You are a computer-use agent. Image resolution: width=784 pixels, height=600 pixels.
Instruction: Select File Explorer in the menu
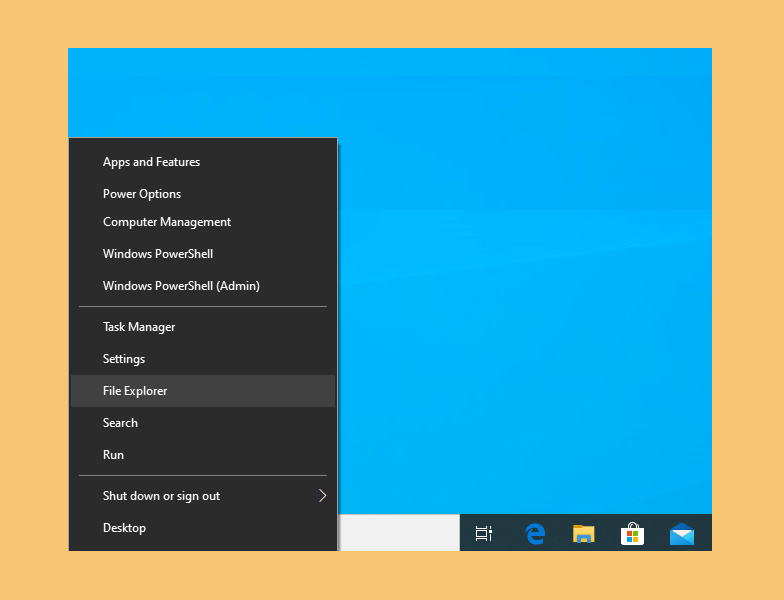click(202, 391)
